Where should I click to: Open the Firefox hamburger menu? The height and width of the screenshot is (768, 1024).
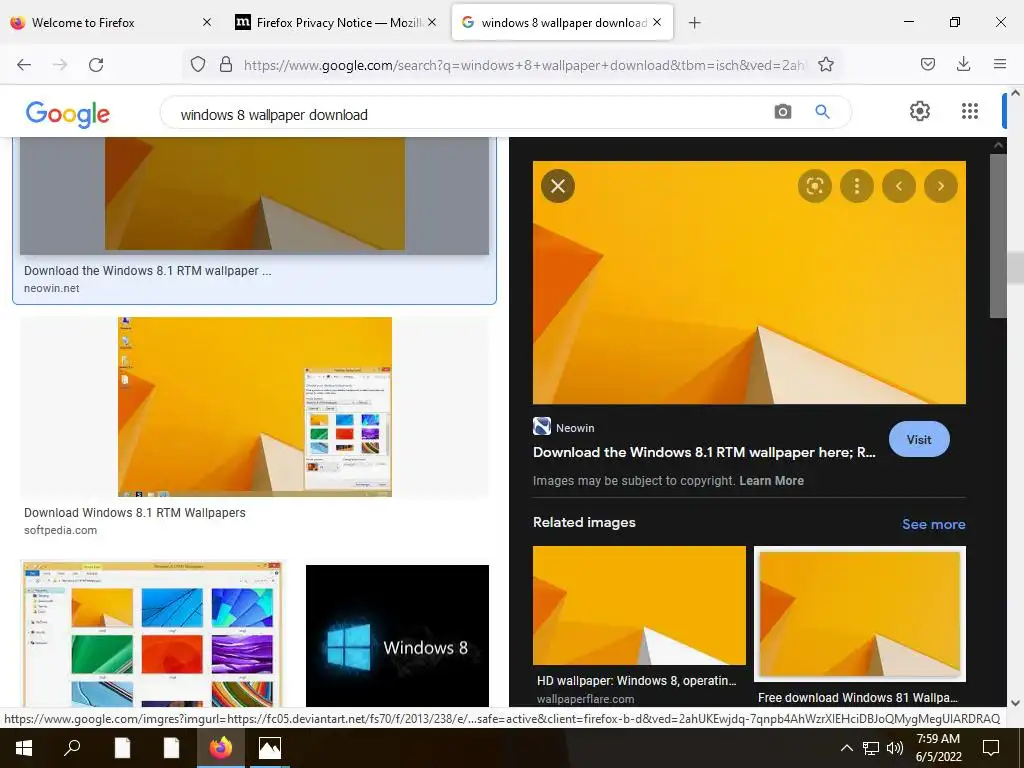click(x=1000, y=64)
